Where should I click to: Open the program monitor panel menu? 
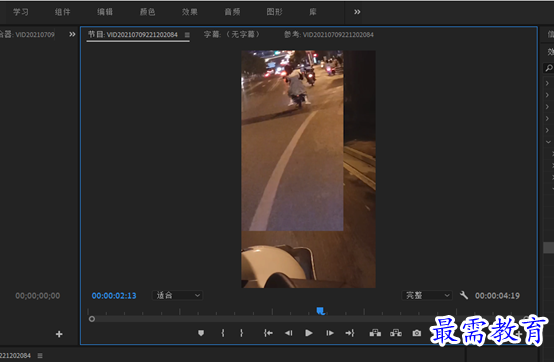click(x=187, y=35)
